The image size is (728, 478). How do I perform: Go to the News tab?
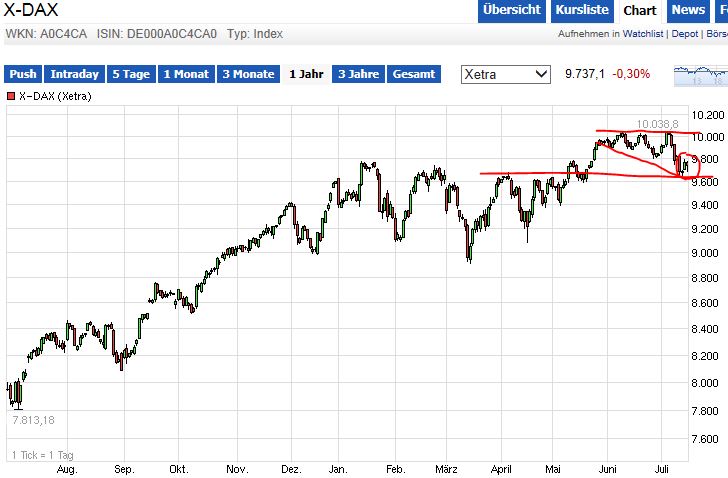pos(688,10)
